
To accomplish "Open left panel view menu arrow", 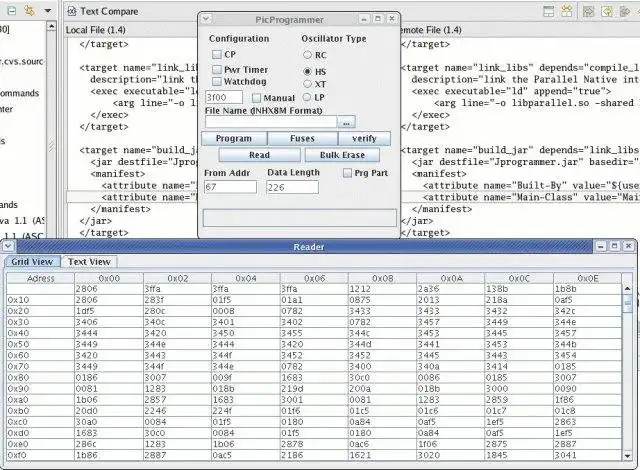I will click(48, 11).
